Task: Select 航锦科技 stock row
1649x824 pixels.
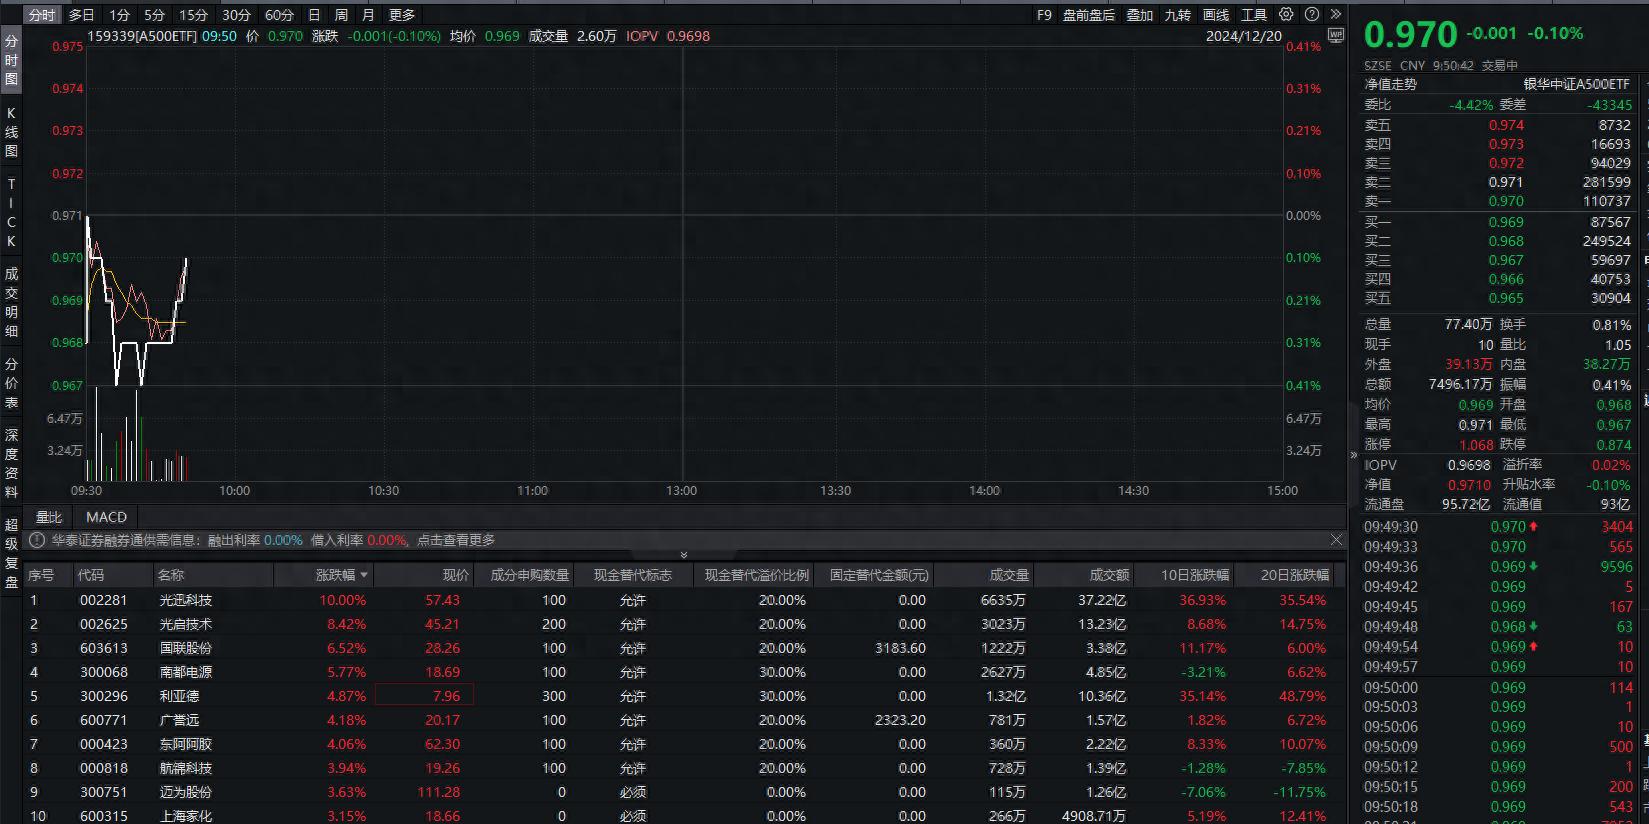Action: pyautogui.click(x=685, y=768)
